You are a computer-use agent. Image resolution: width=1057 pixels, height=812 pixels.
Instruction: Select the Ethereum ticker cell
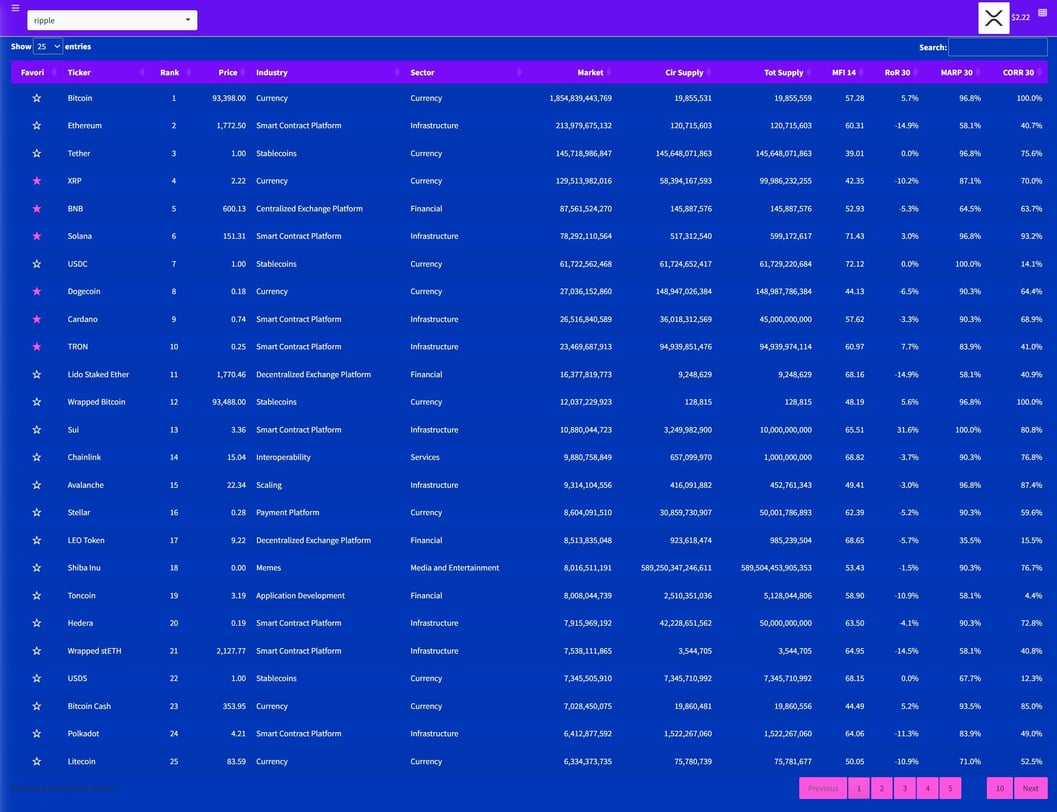click(84, 126)
